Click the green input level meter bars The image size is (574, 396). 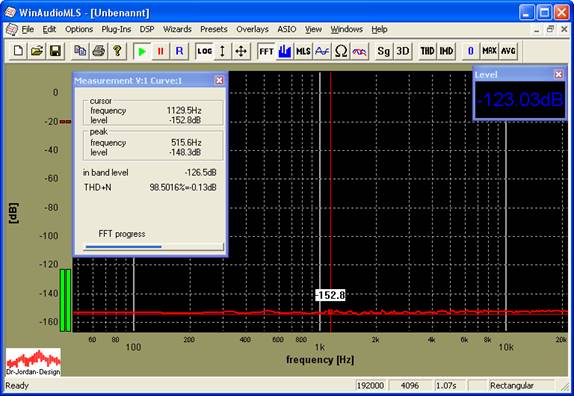point(65,300)
